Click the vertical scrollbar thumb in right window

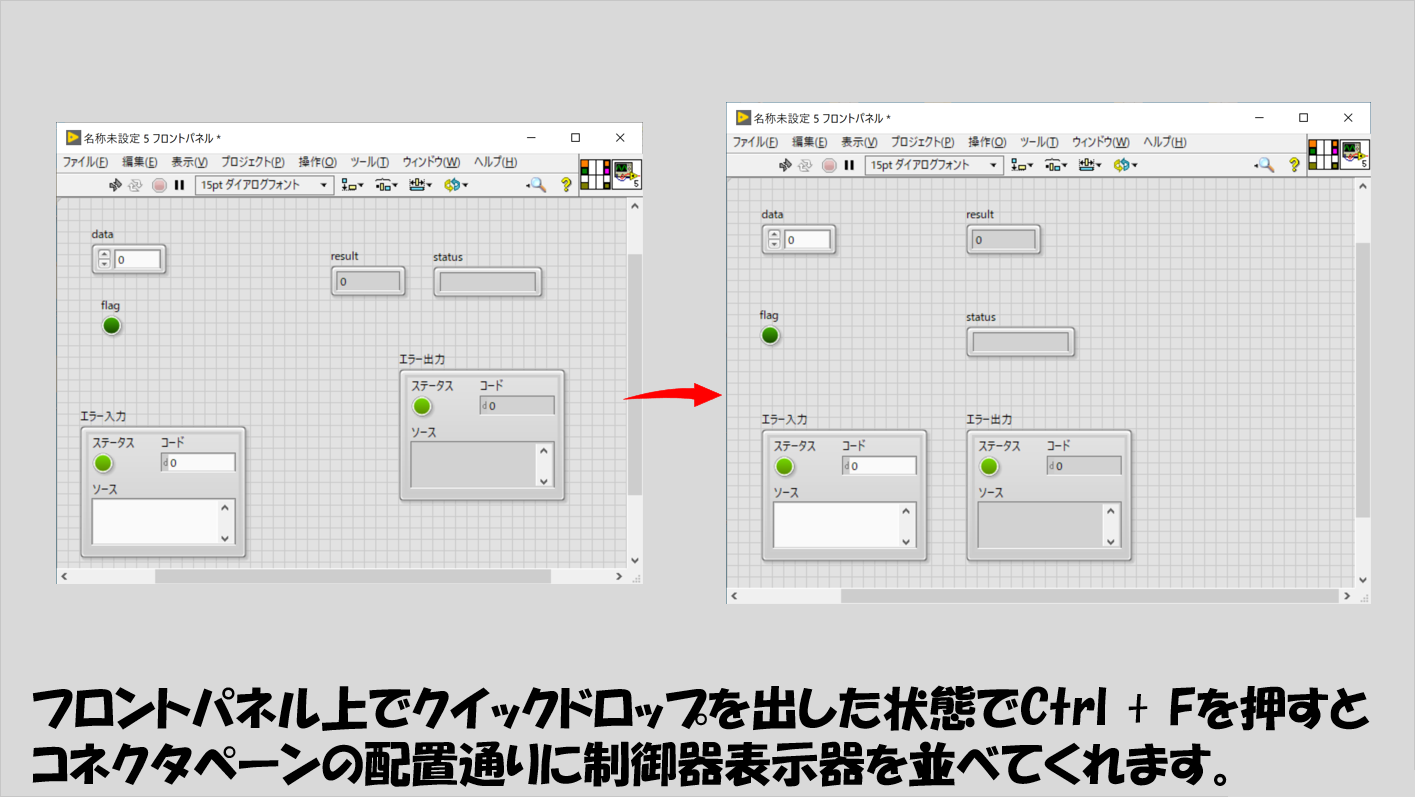(1362, 379)
